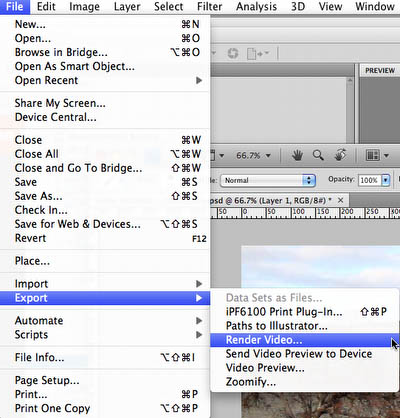Select the Rotate View tool icon
The image size is (400, 418).
(x=340, y=155)
